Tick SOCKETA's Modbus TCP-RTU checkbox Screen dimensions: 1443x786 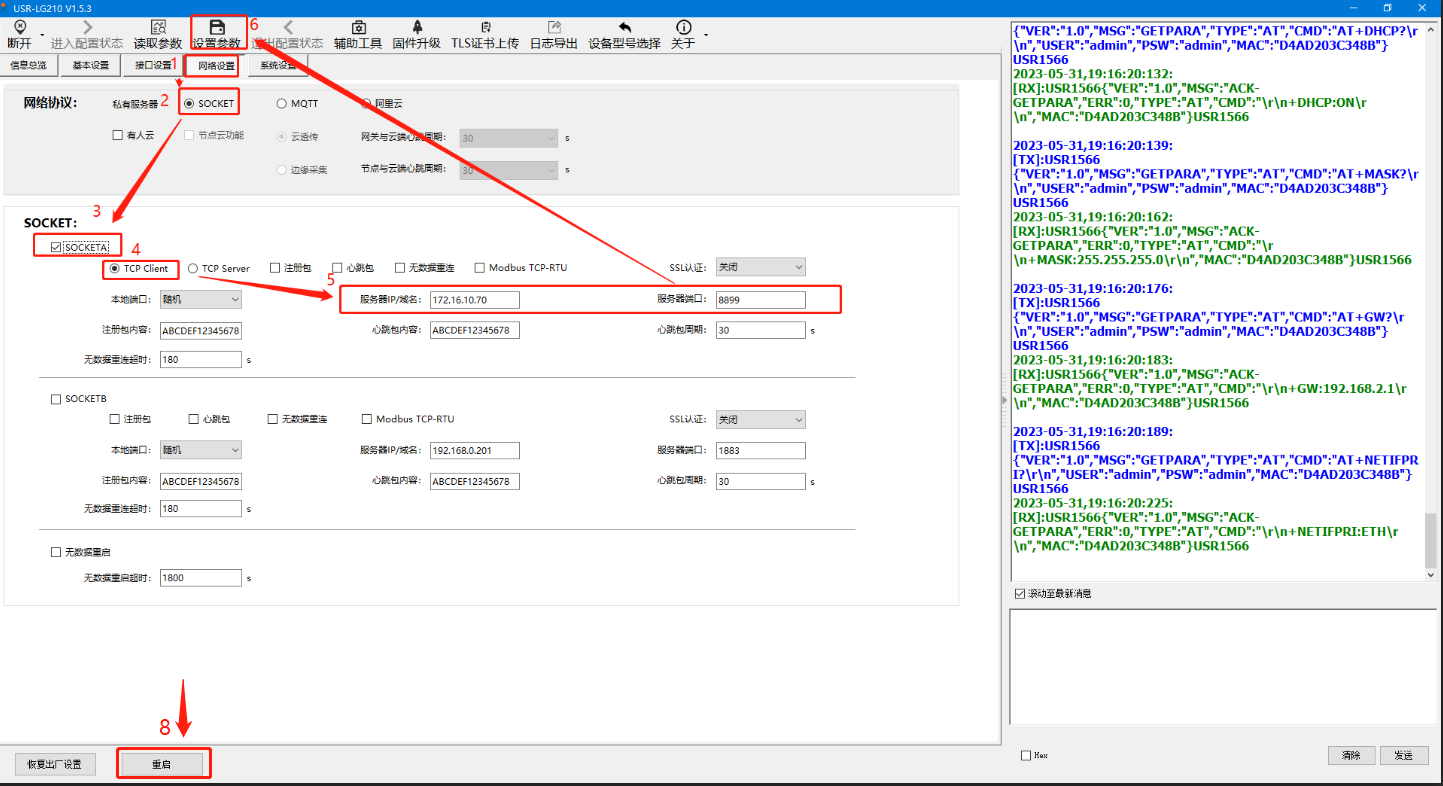[480, 268]
